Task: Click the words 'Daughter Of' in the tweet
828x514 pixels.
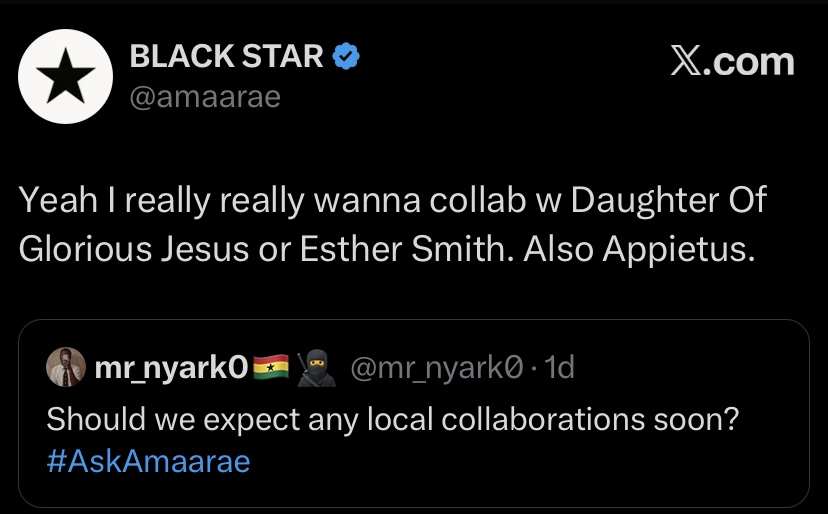Action: pyautogui.click(x=684, y=200)
